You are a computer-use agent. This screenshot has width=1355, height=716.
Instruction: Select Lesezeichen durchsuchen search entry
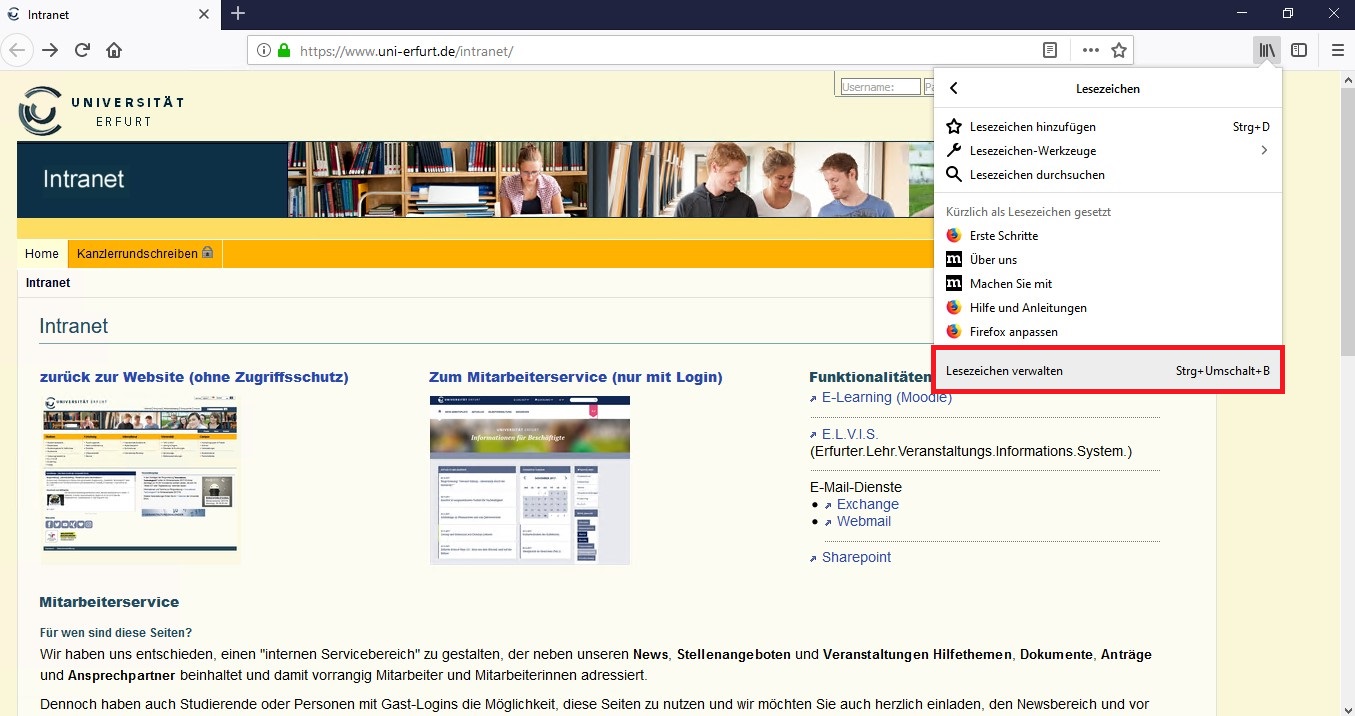click(x=1037, y=175)
